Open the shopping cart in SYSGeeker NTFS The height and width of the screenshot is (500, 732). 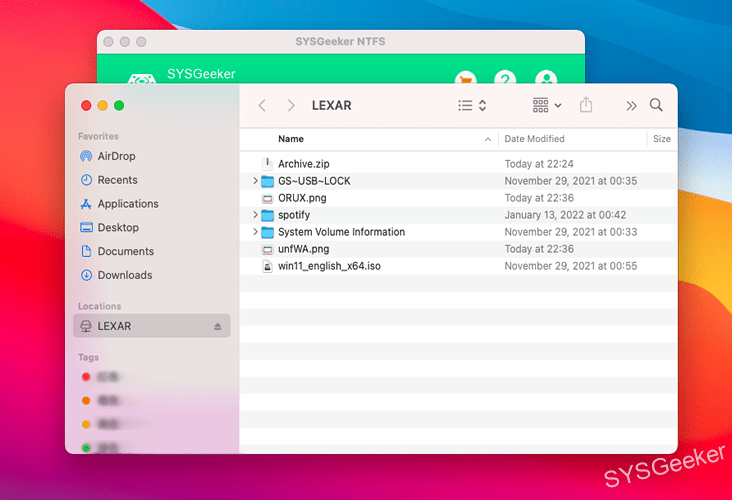click(465, 78)
